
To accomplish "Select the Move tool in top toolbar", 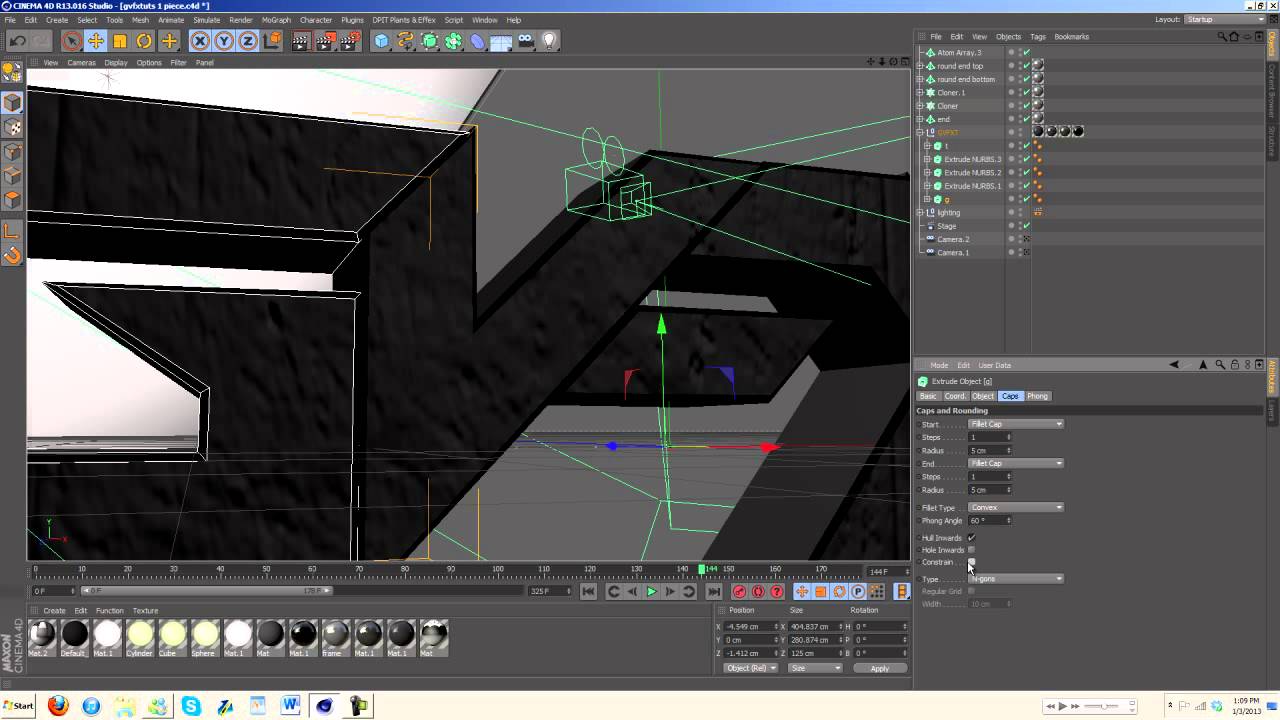I will coord(96,41).
